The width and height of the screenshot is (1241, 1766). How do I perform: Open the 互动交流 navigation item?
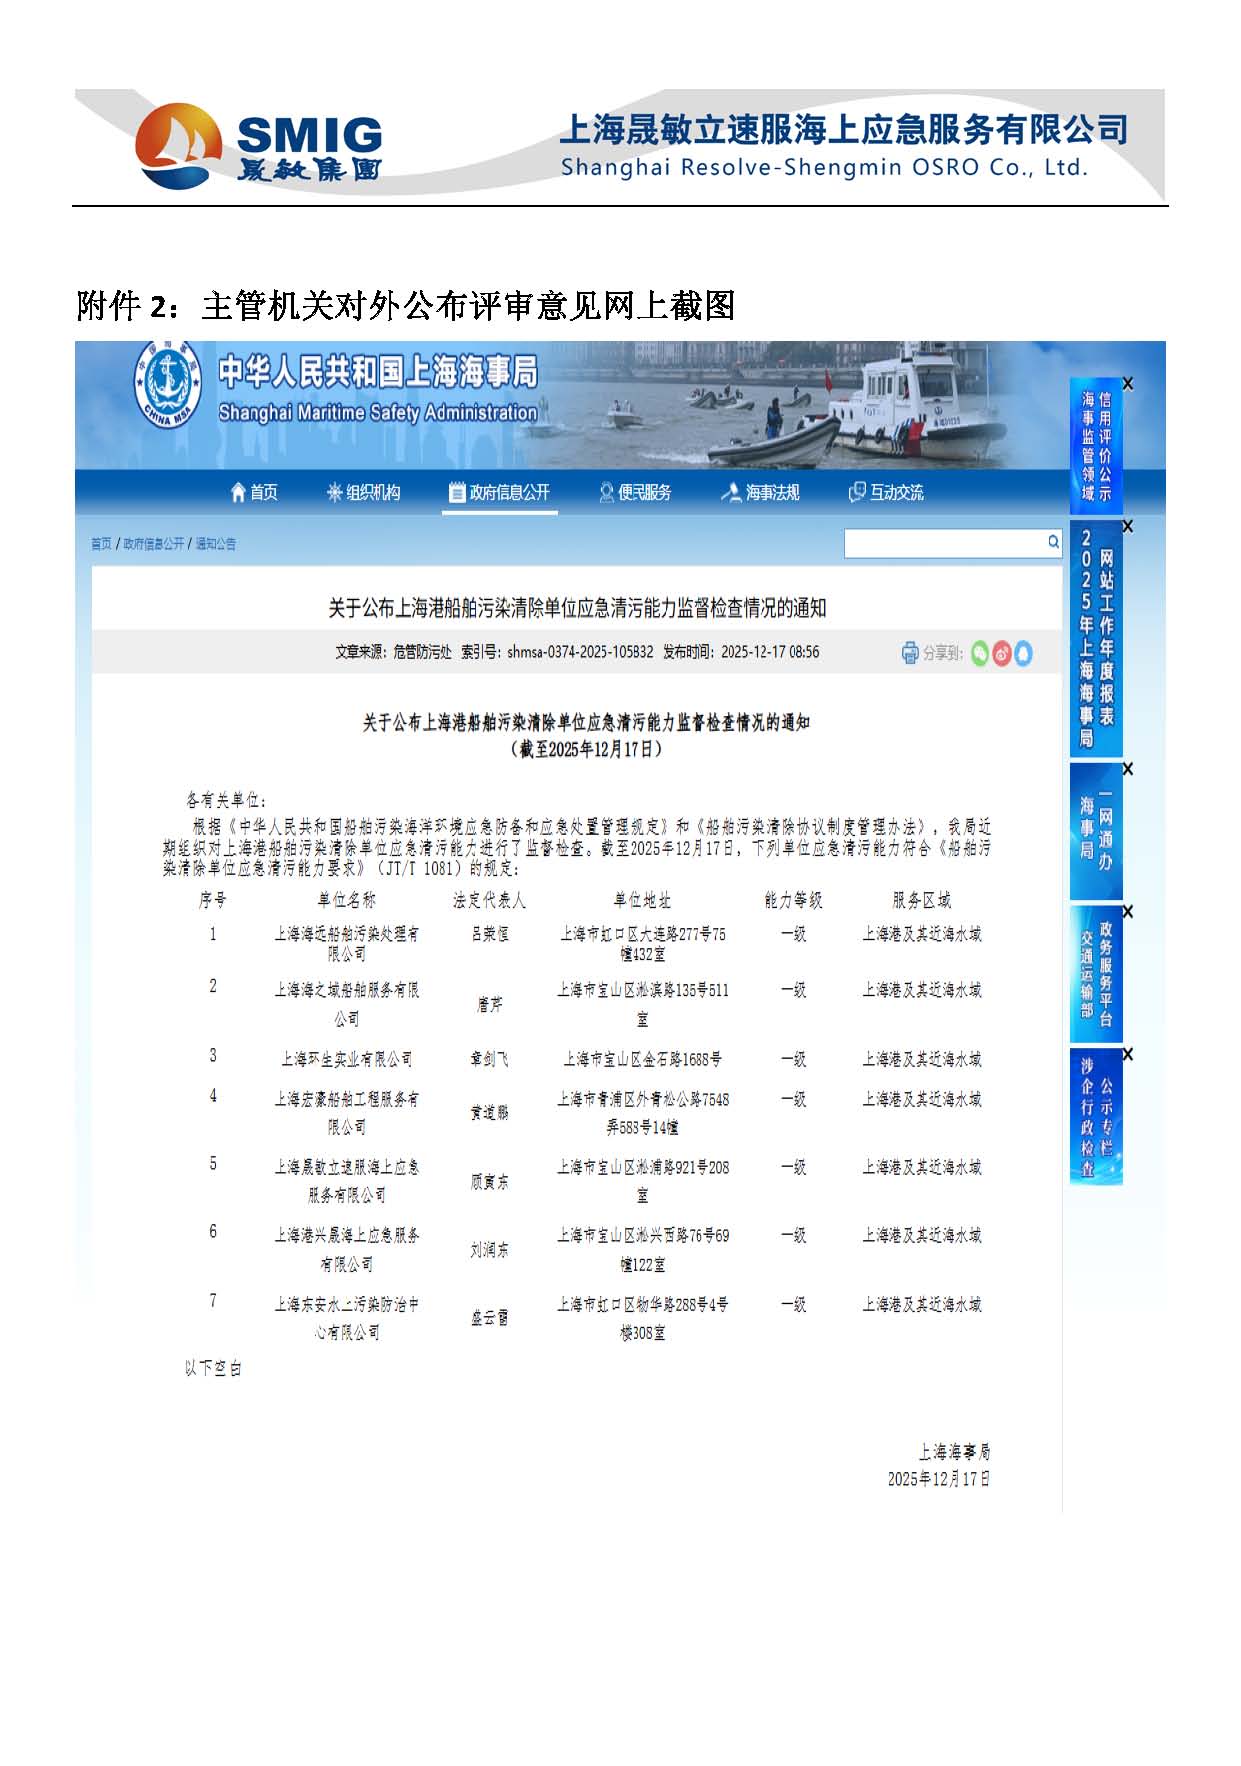(886, 492)
